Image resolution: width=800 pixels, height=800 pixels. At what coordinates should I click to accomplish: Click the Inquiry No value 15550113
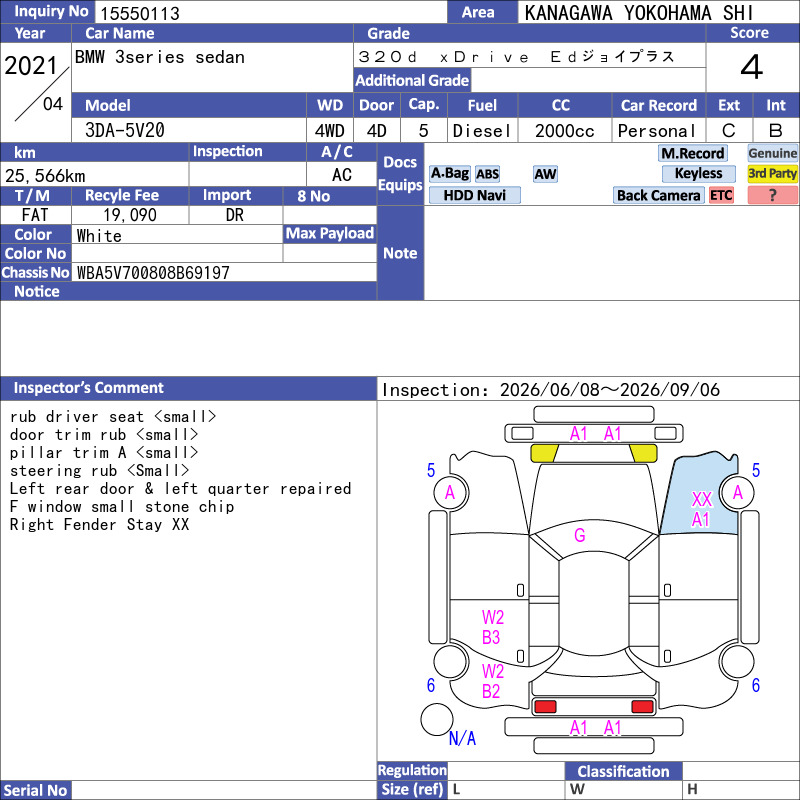pos(140,13)
